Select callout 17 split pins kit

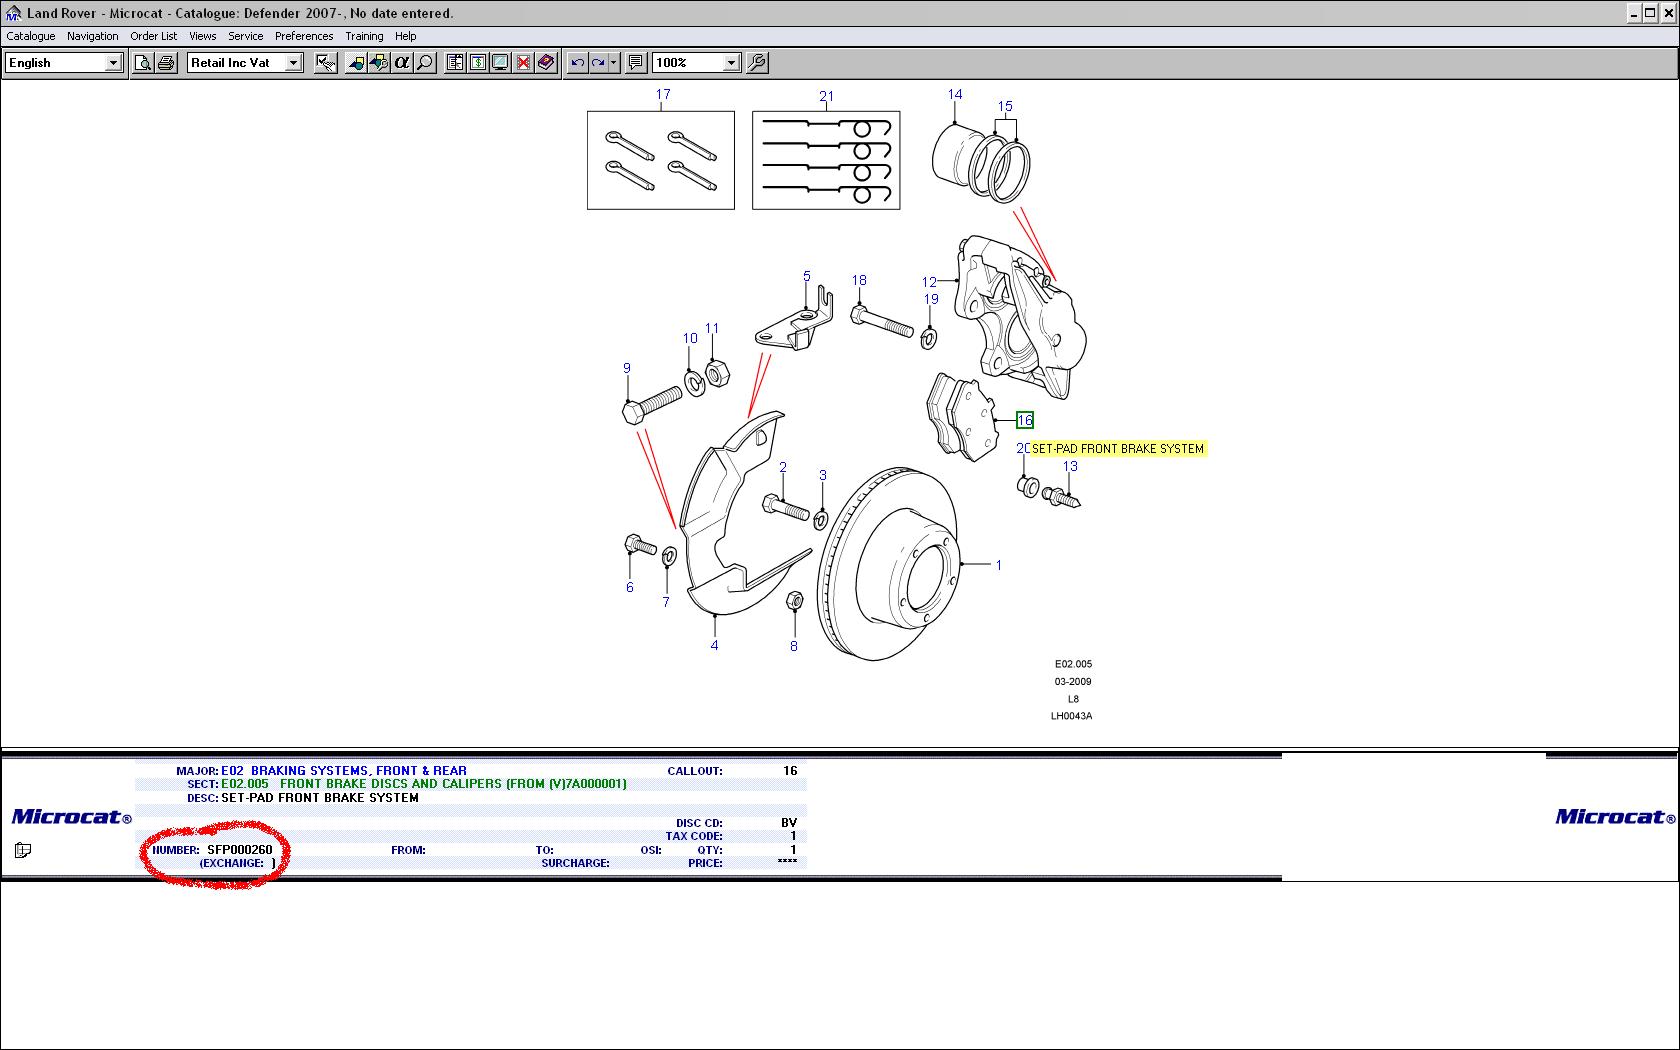pos(663,94)
